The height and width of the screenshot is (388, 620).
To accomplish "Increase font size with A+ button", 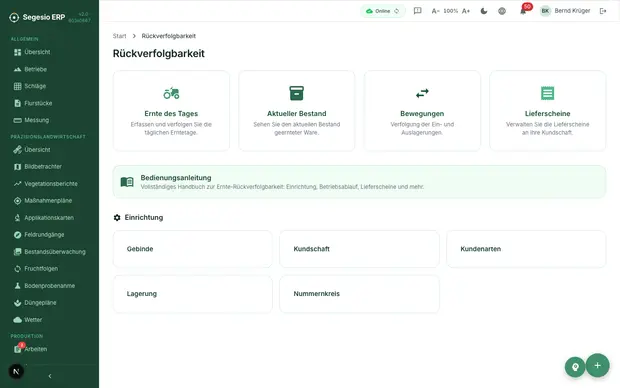I will pyautogui.click(x=466, y=11).
